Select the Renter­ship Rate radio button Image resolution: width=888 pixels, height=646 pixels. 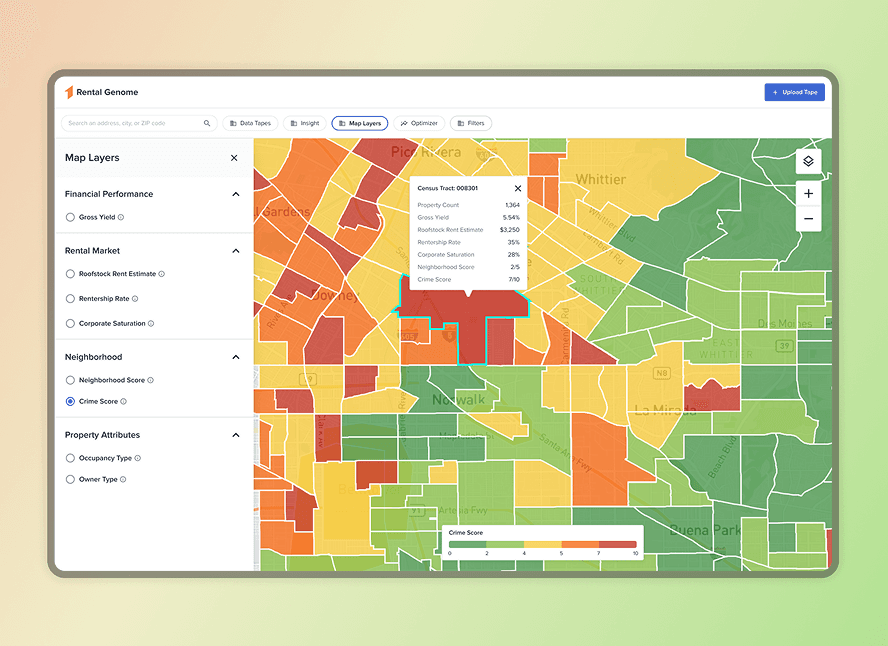70,299
